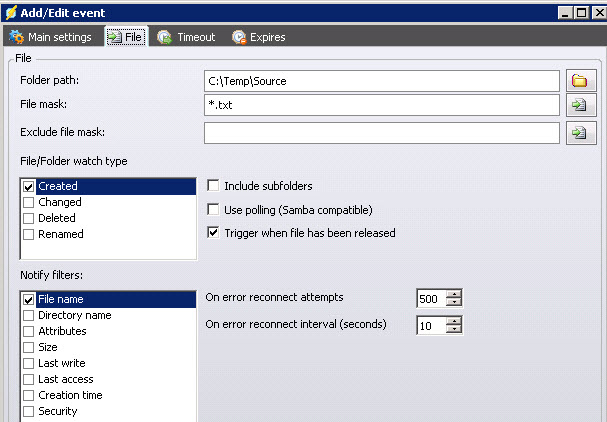Decrease reconnect interval seconds with down arrow

tap(454, 329)
